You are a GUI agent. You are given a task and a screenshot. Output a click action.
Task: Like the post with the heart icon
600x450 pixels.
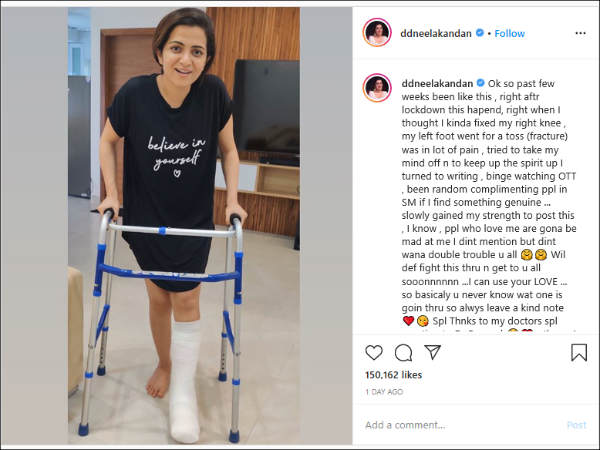point(374,352)
